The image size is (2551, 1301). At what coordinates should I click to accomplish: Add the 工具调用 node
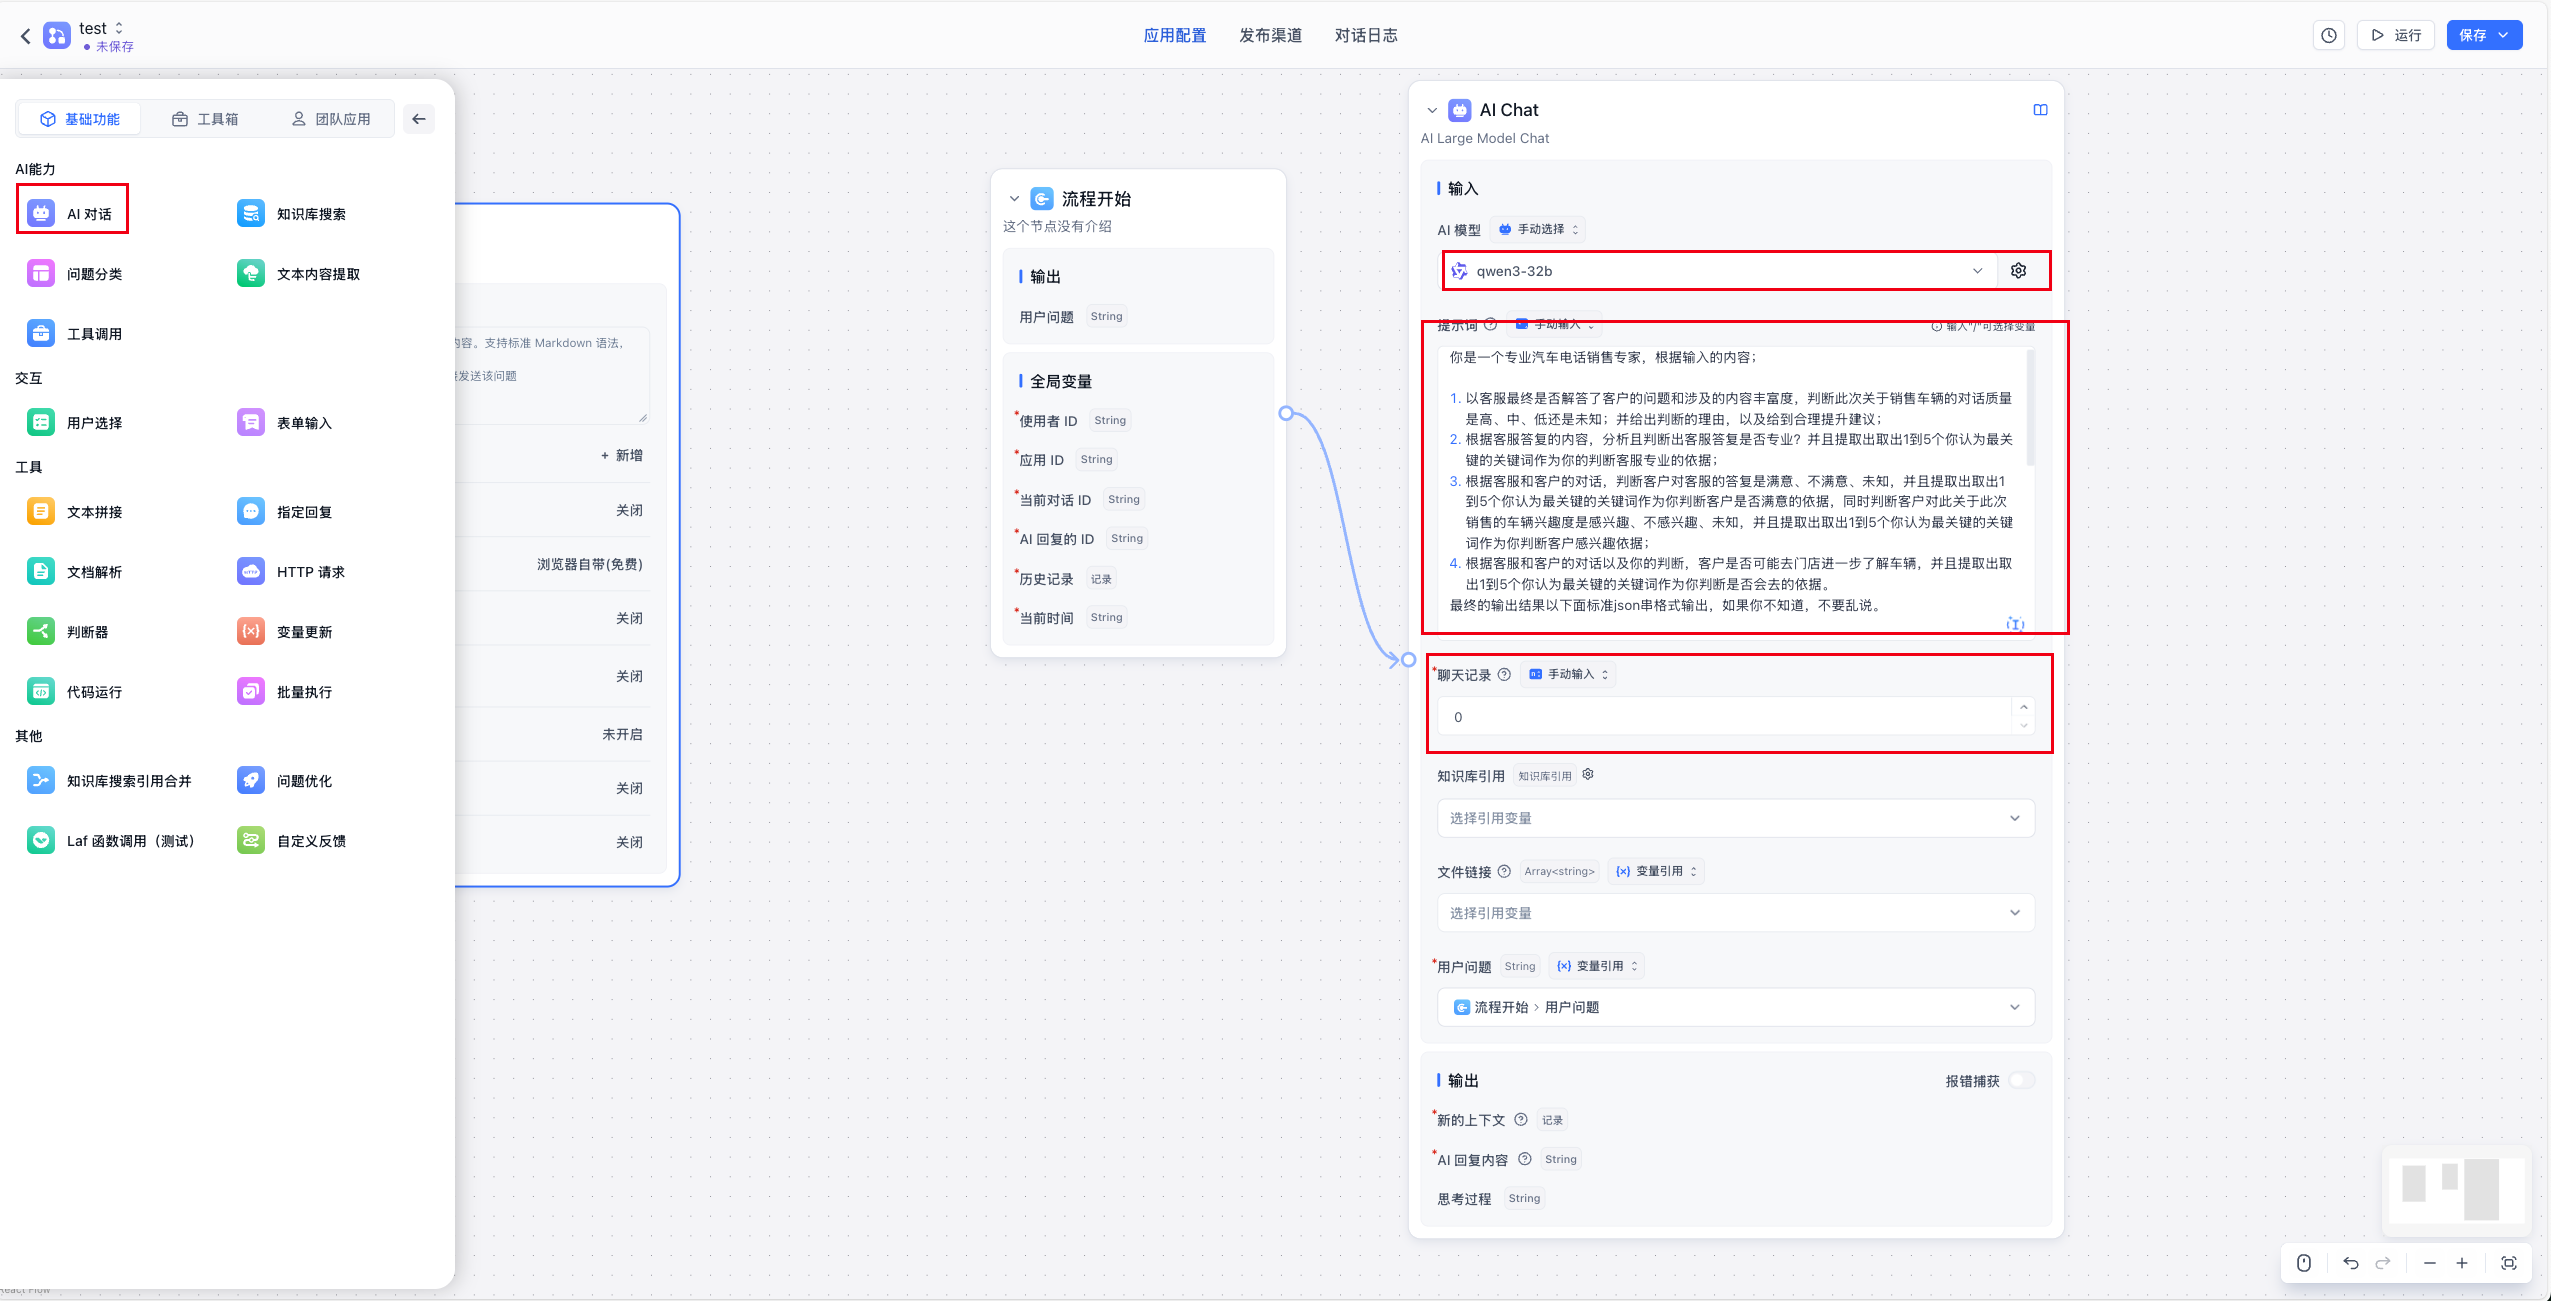click(75, 333)
